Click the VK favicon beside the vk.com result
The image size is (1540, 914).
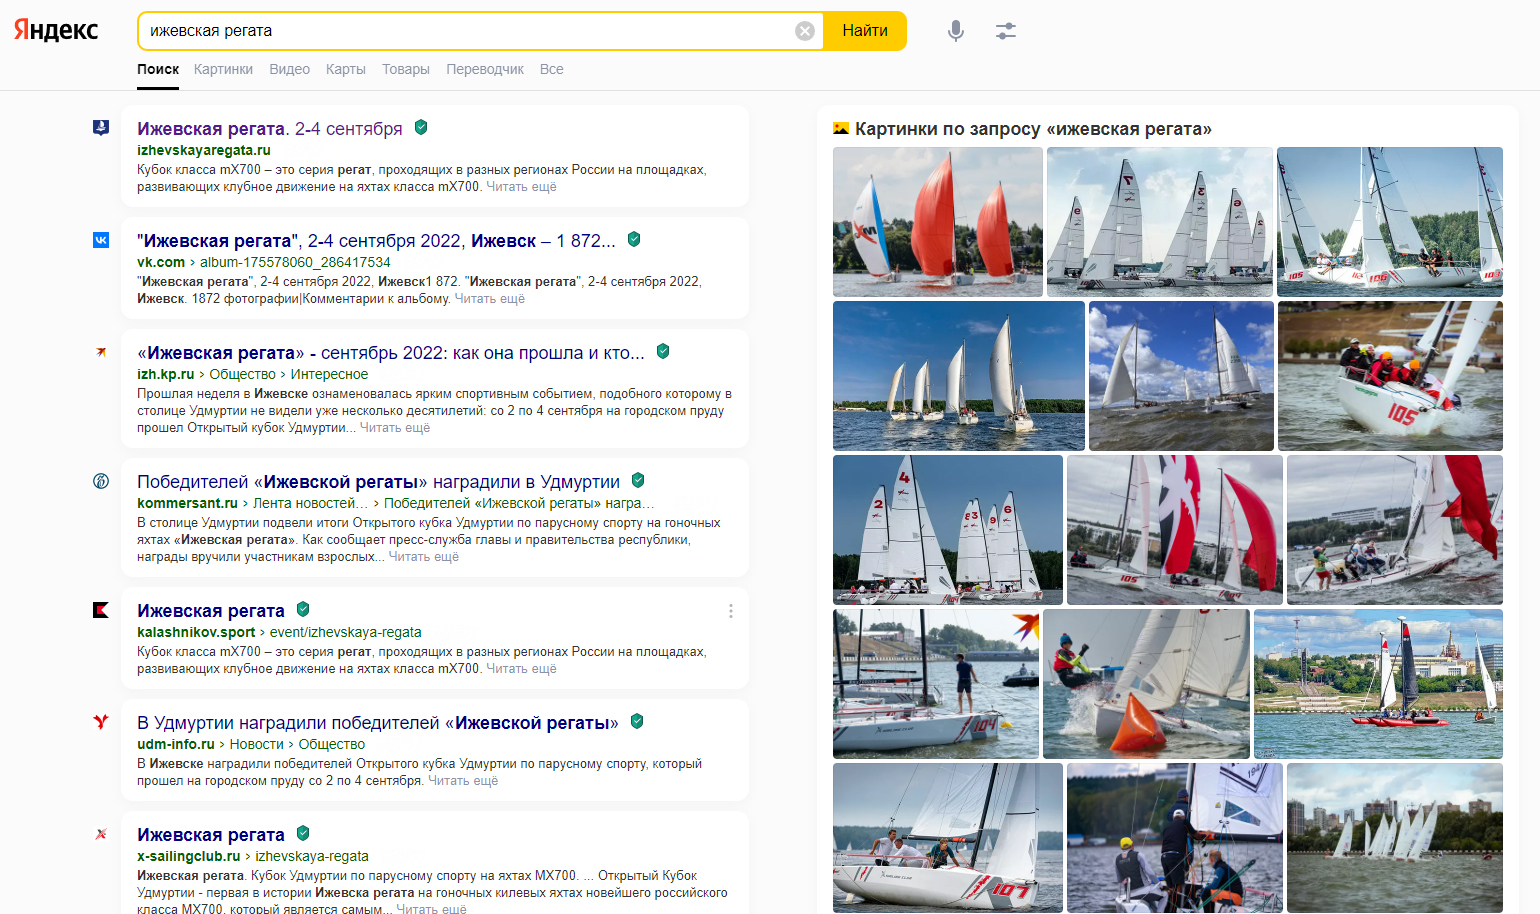[101, 240]
